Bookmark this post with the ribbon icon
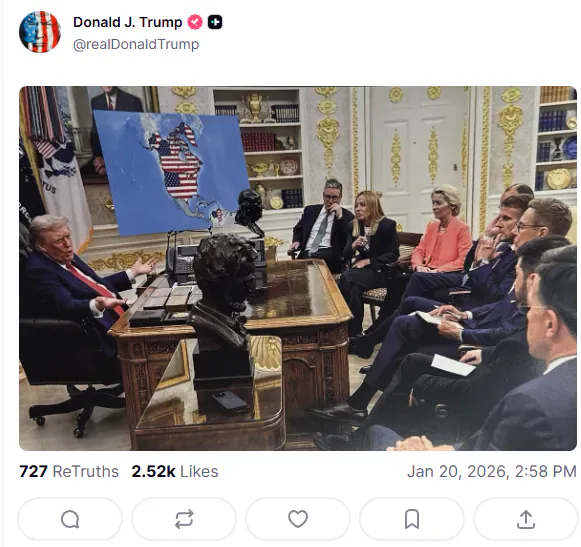Screen dimensions: 581x547 pyautogui.click(x=412, y=519)
